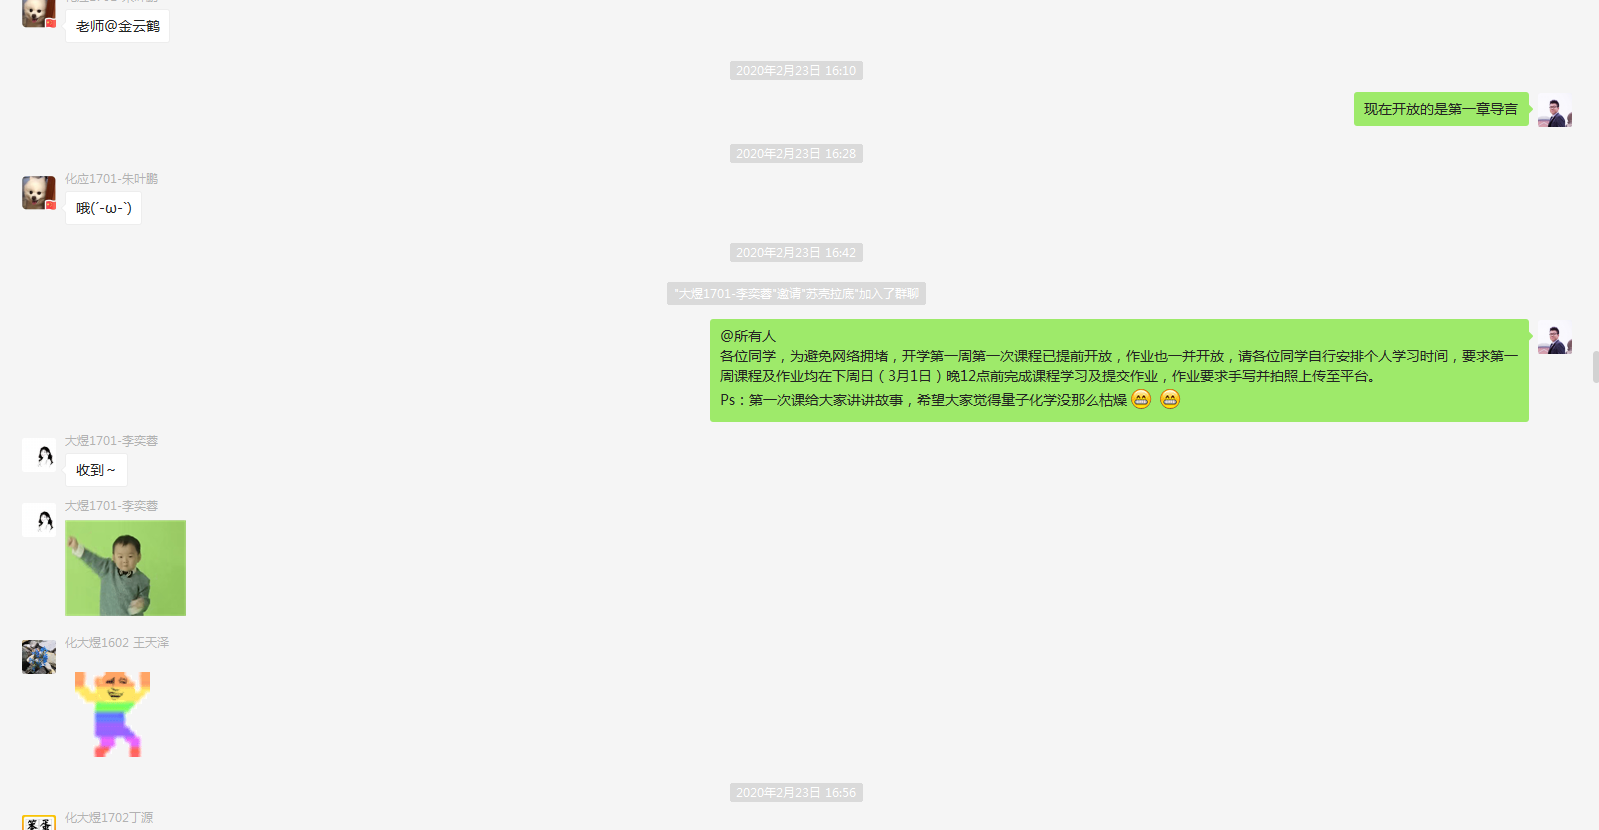Click sender name 化应1701-朱叶鹏
This screenshot has height=830, width=1599.
click(111, 179)
